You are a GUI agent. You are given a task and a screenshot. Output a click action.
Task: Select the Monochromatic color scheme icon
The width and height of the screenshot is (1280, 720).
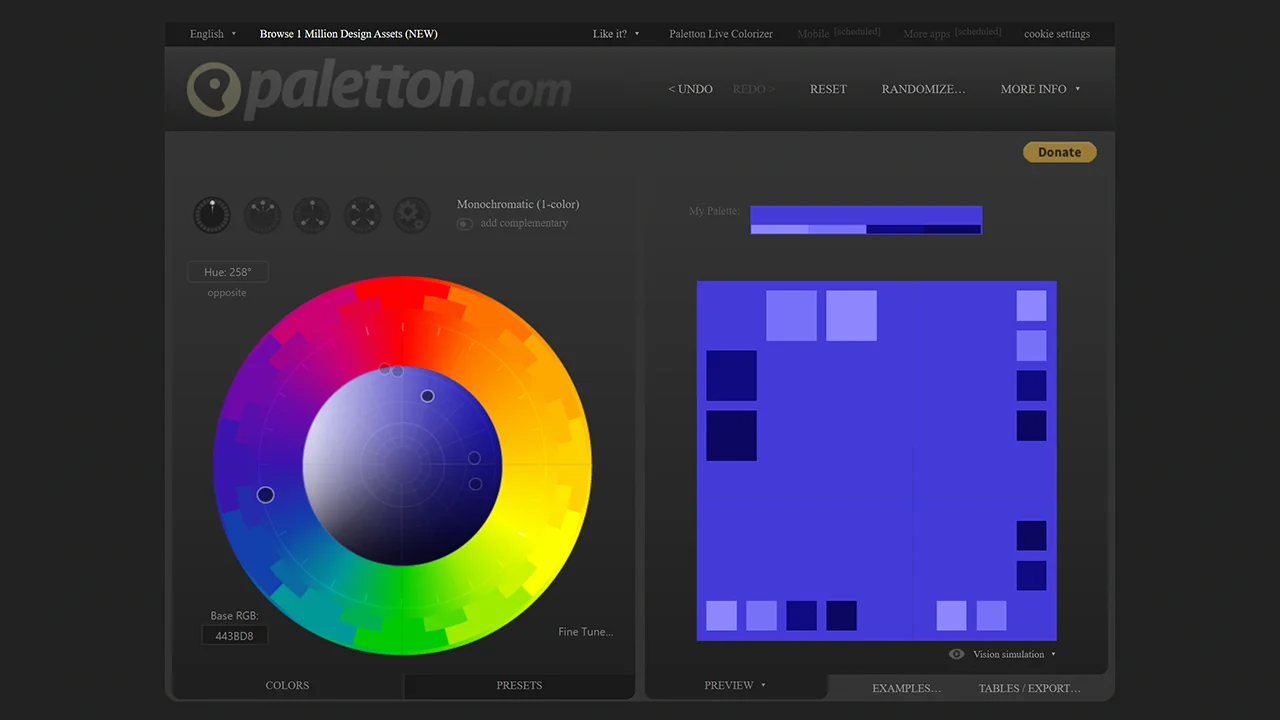click(212, 215)
